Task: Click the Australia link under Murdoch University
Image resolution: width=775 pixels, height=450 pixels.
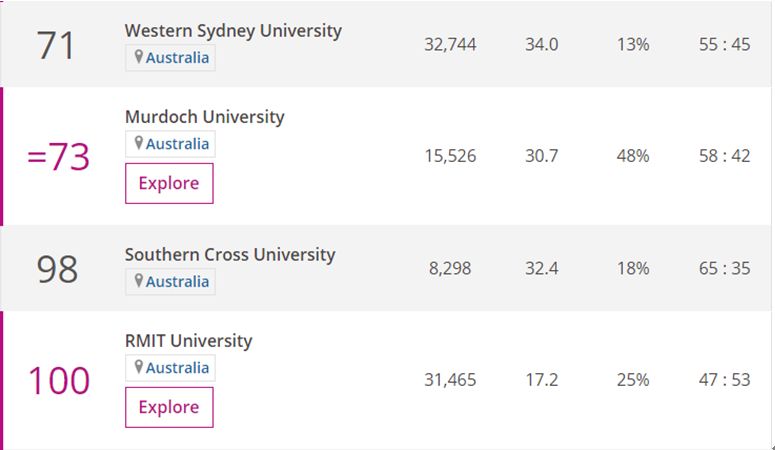Action: pyautogui.click(x=177, y=144)
